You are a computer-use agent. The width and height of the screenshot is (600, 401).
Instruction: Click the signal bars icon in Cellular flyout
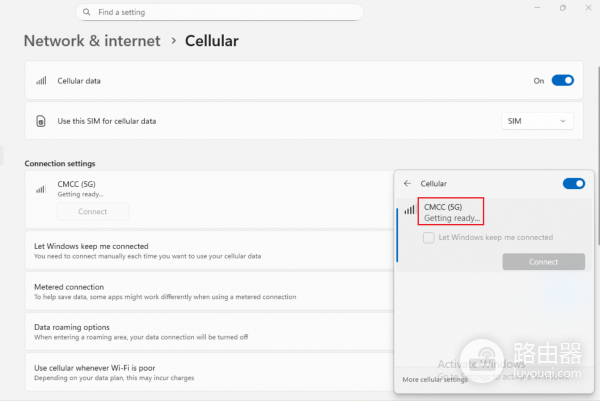click(409, 210)
